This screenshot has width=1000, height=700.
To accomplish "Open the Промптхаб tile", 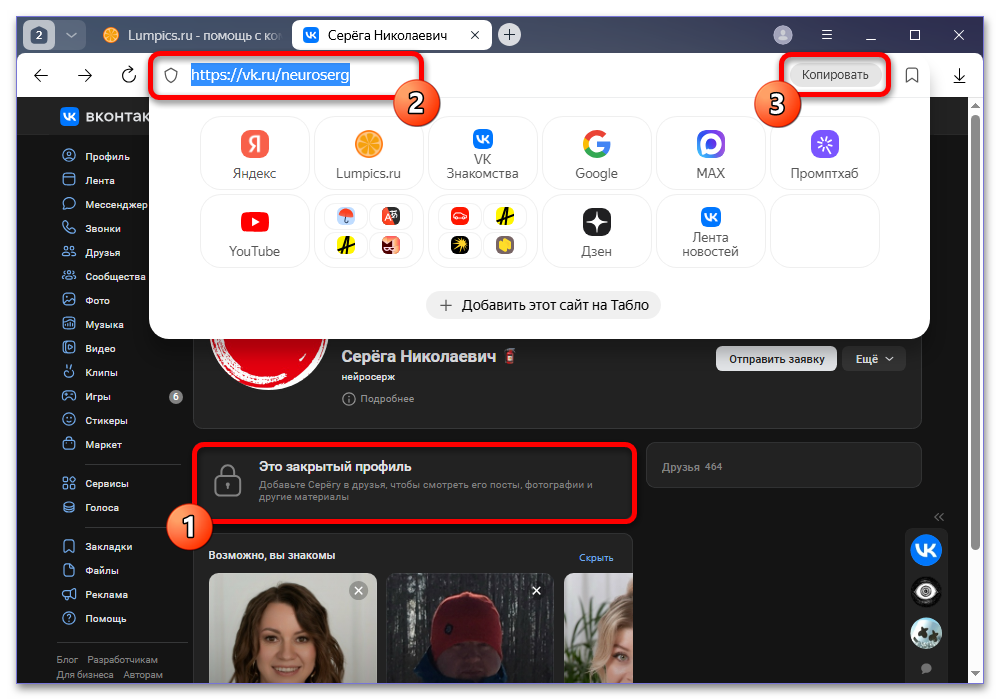I will [825, 153].
